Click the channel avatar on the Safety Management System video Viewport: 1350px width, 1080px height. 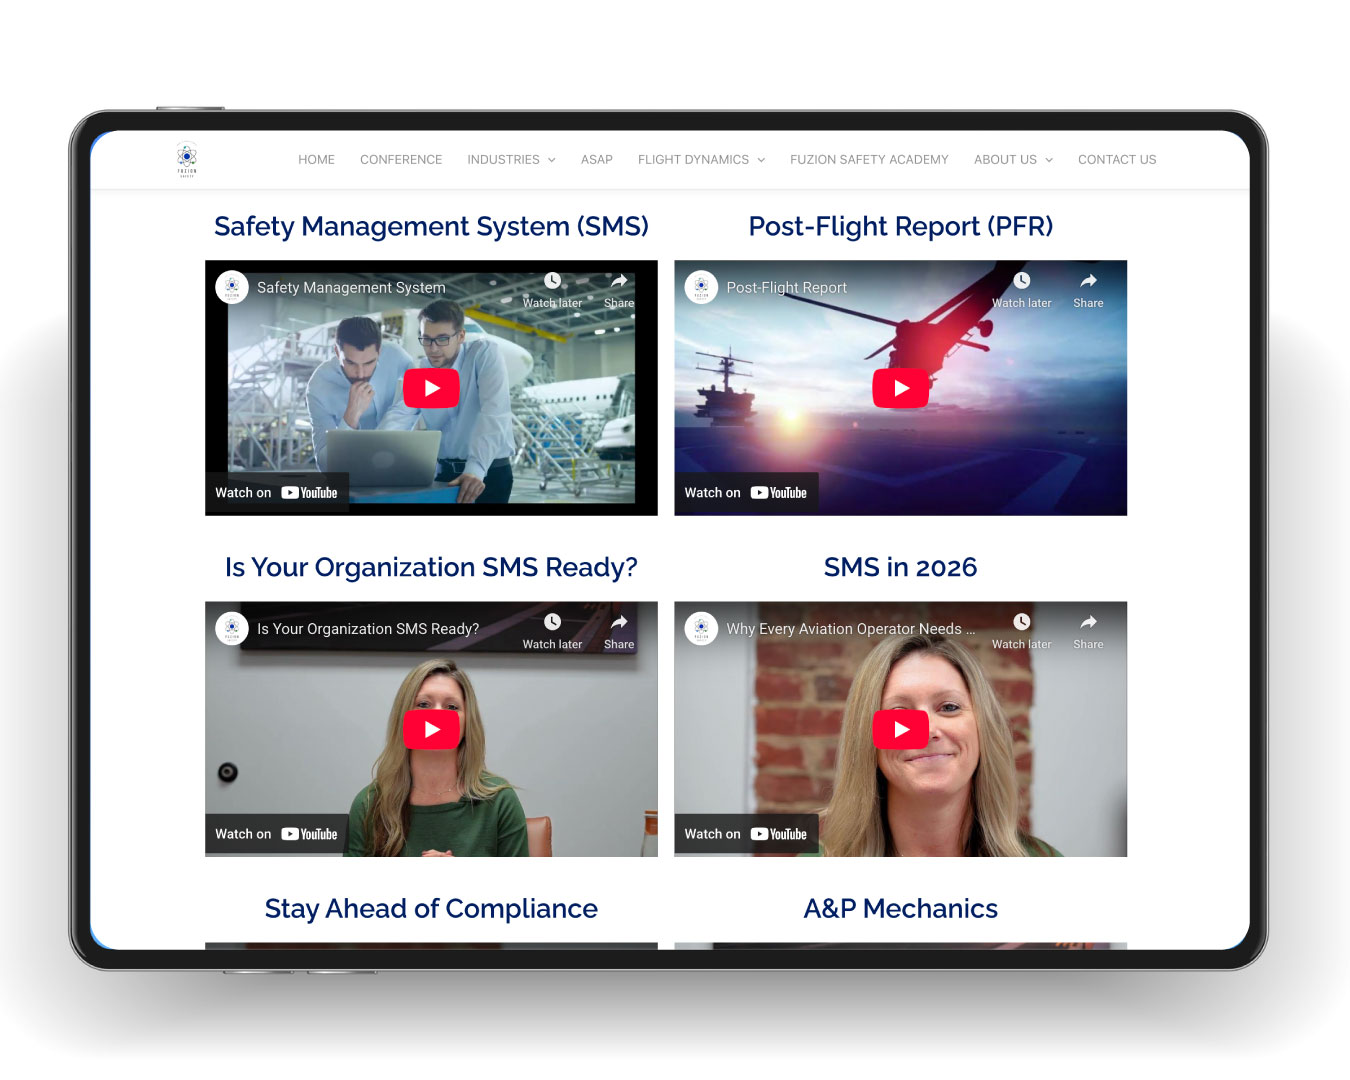pos(231,287)
